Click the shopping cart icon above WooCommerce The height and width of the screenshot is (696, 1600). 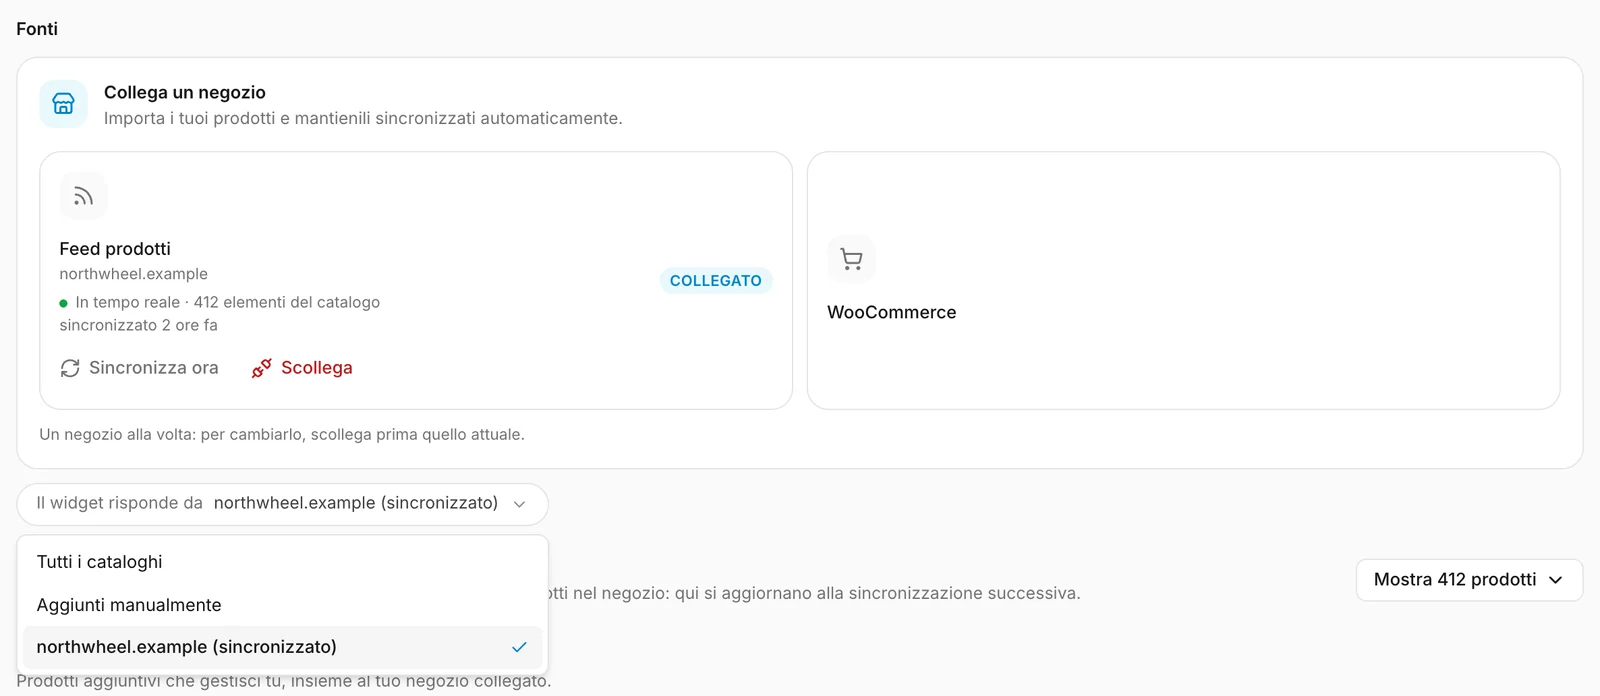(851, 259)
